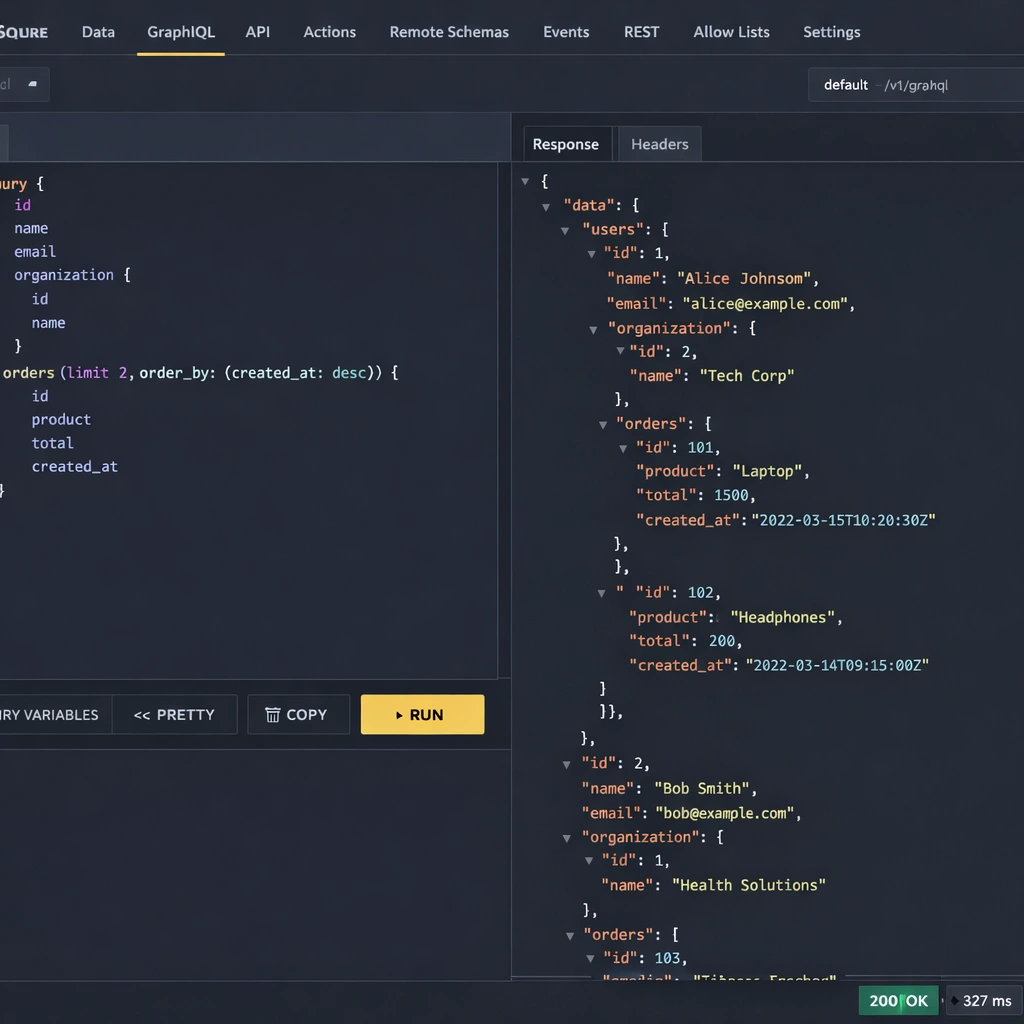1024x1024 pixels.
Task: Collapse the "users" array node
Action: pyautogui.click(x=566, y=230)
